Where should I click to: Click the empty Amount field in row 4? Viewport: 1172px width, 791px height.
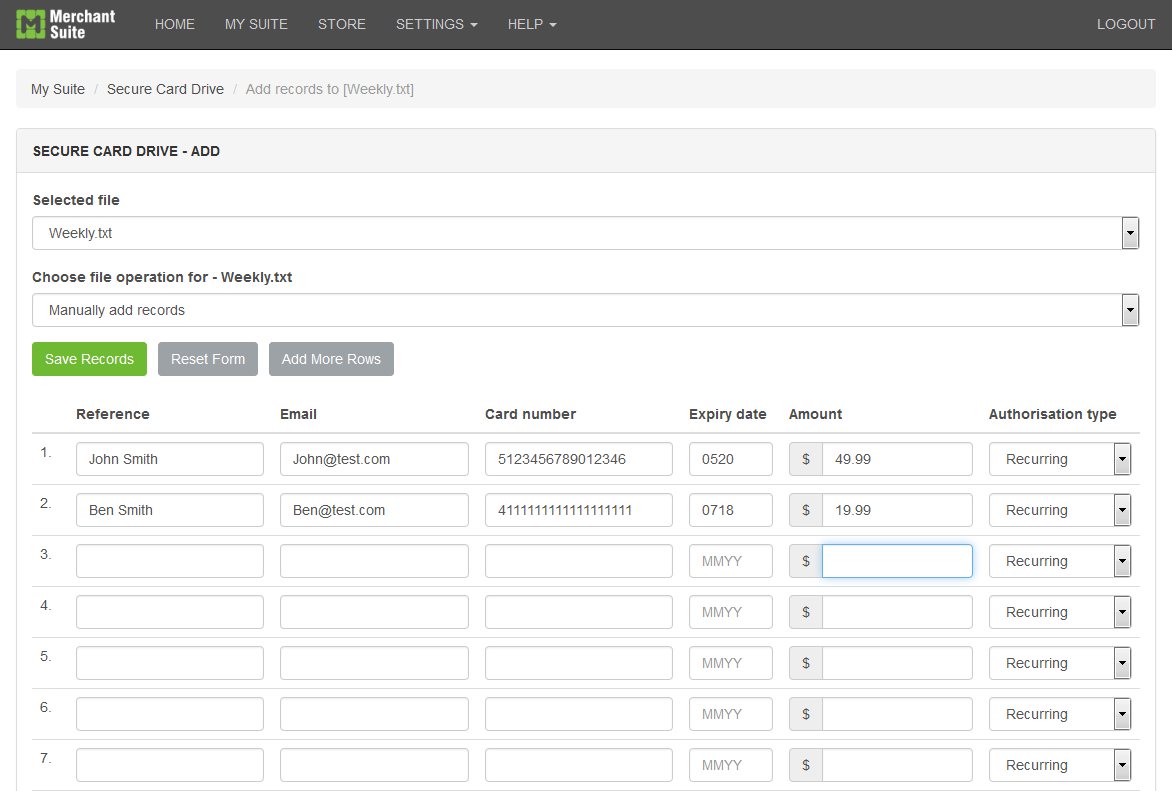coord(897,612)
